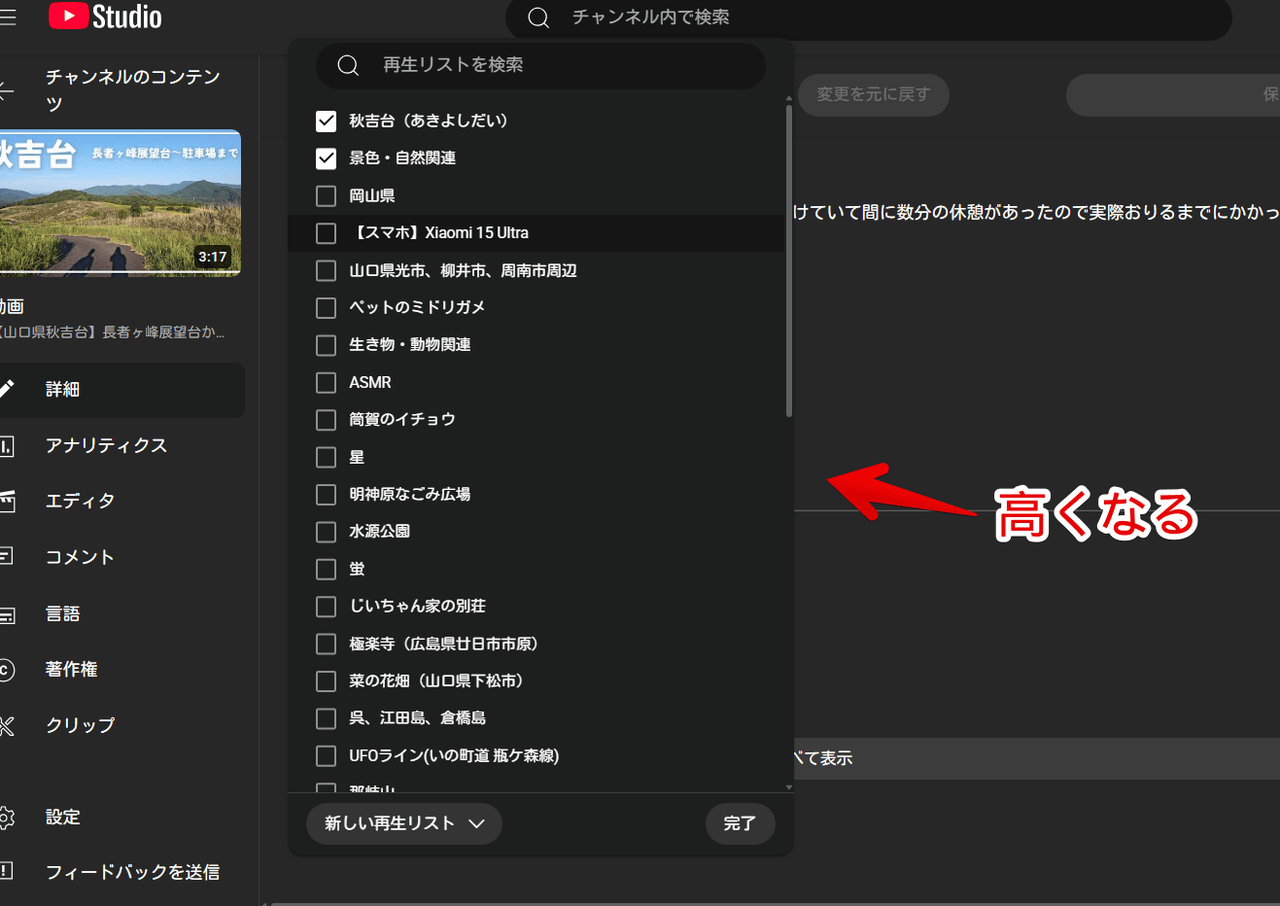1280x906 pixels.
Task: Click the Editor clapperboard icon
Action: click(x=6, y=501)
